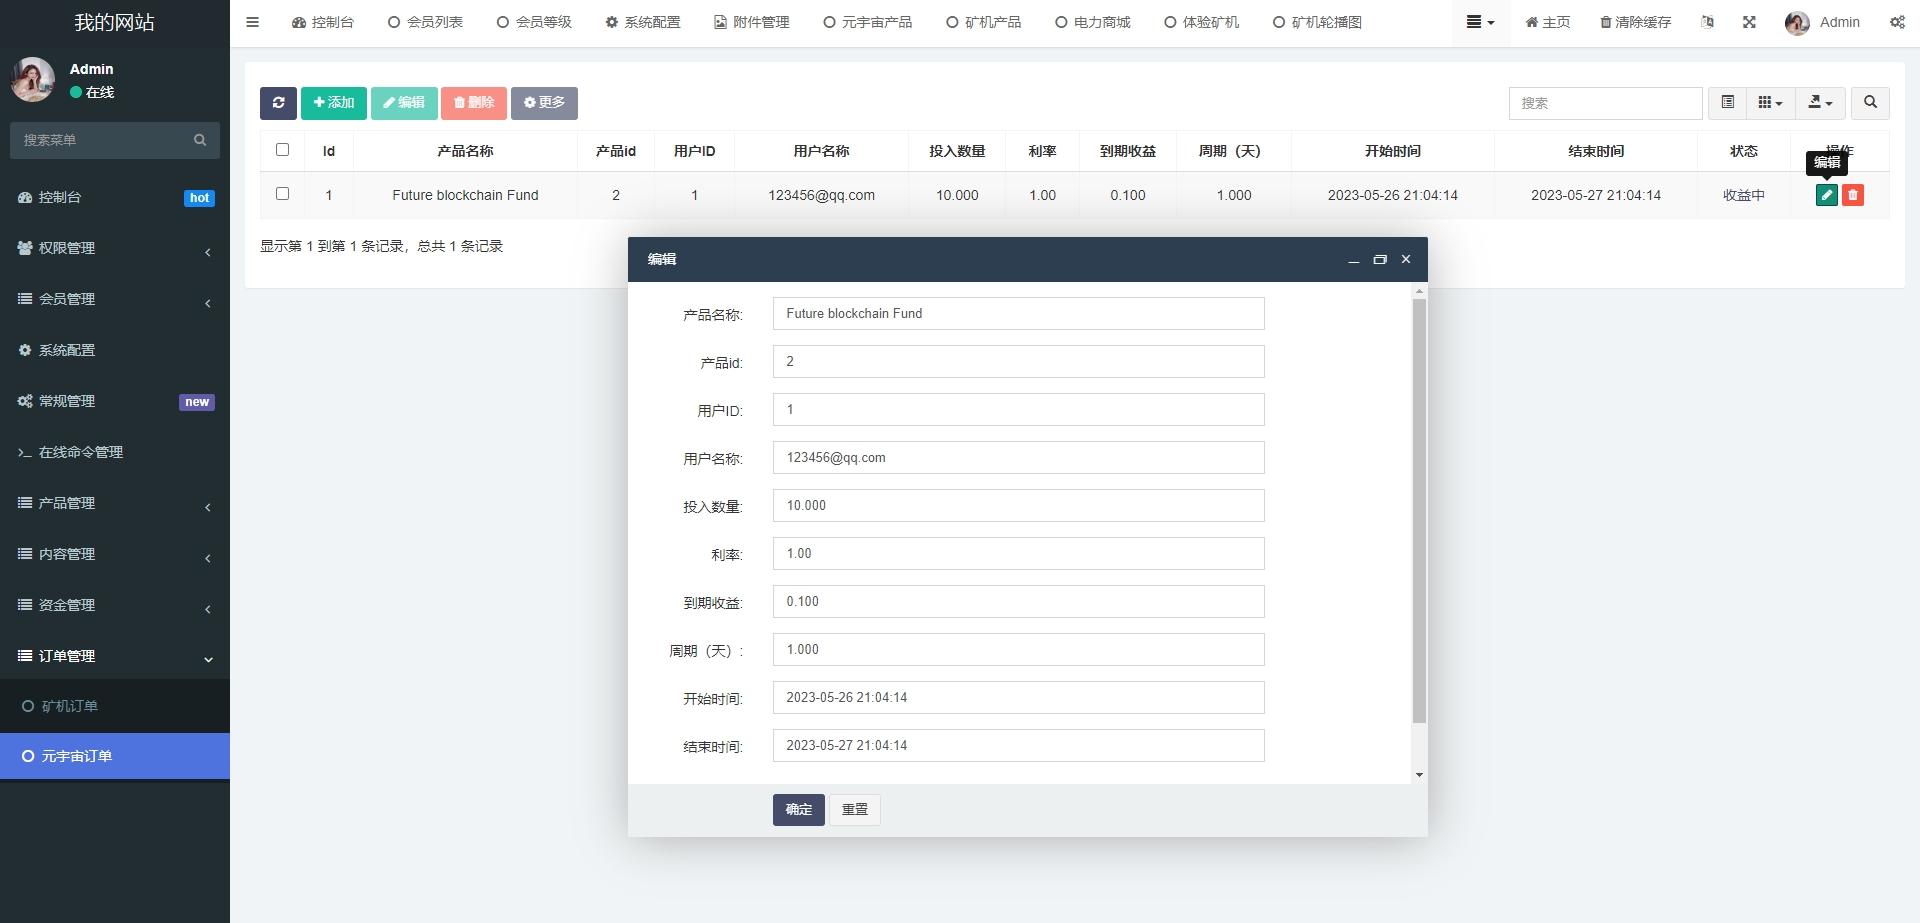Switch to 控制台 top tab
Image resolution: width=1920 pixels, height=923 pixels.
(x=323, y=22)
